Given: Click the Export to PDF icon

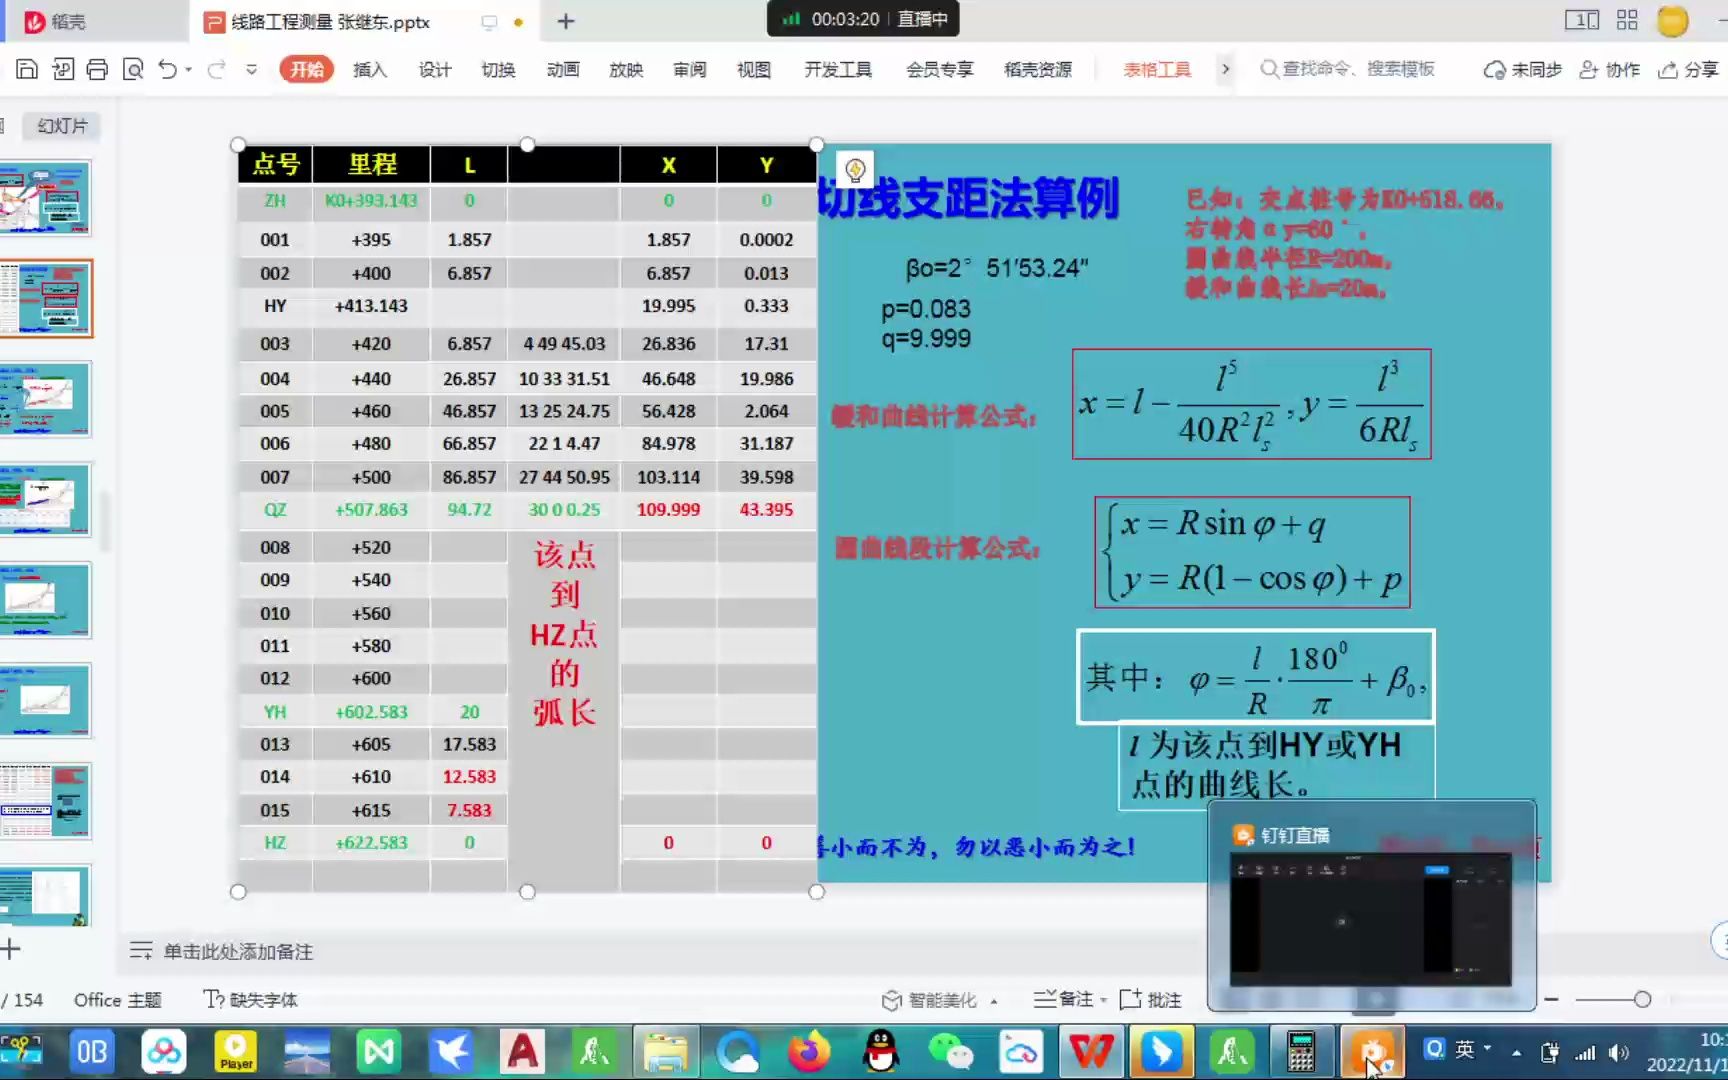Looking at the screenshot, I should click(63, 69).
